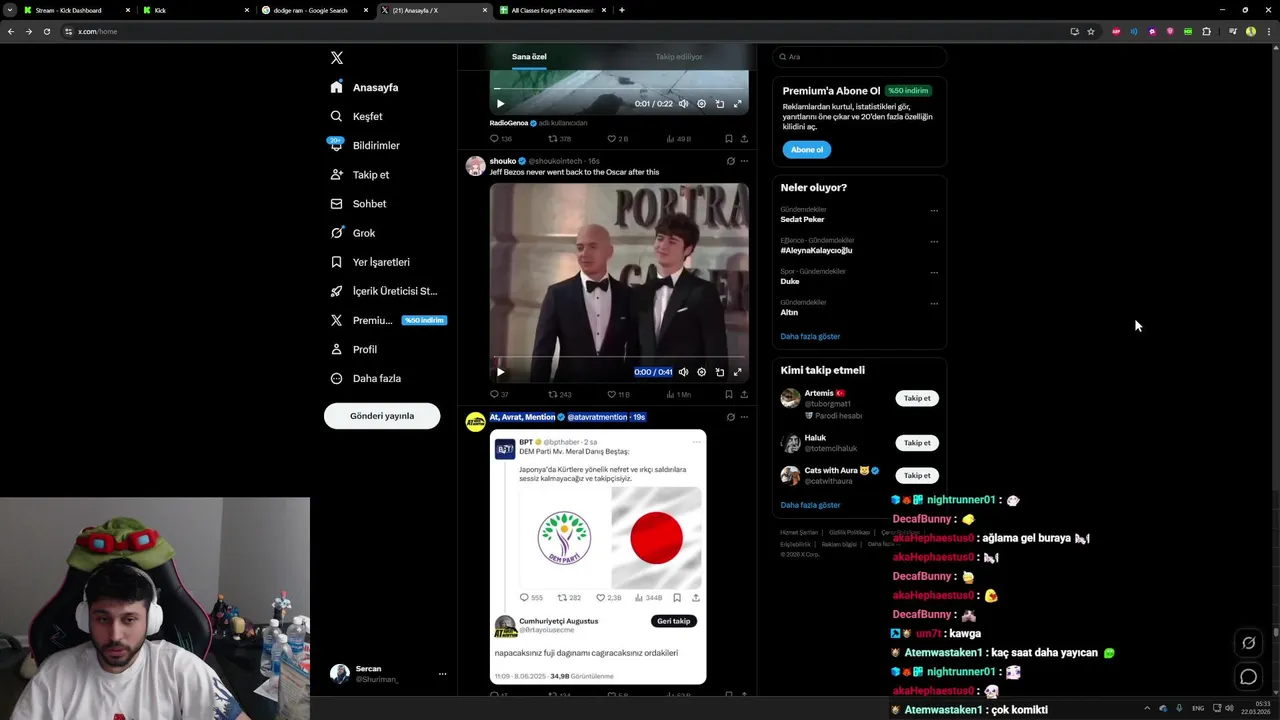Click Daha fazla göster under trends
The height and width of the screenshot is (720, 1280).
coord(810,337)
